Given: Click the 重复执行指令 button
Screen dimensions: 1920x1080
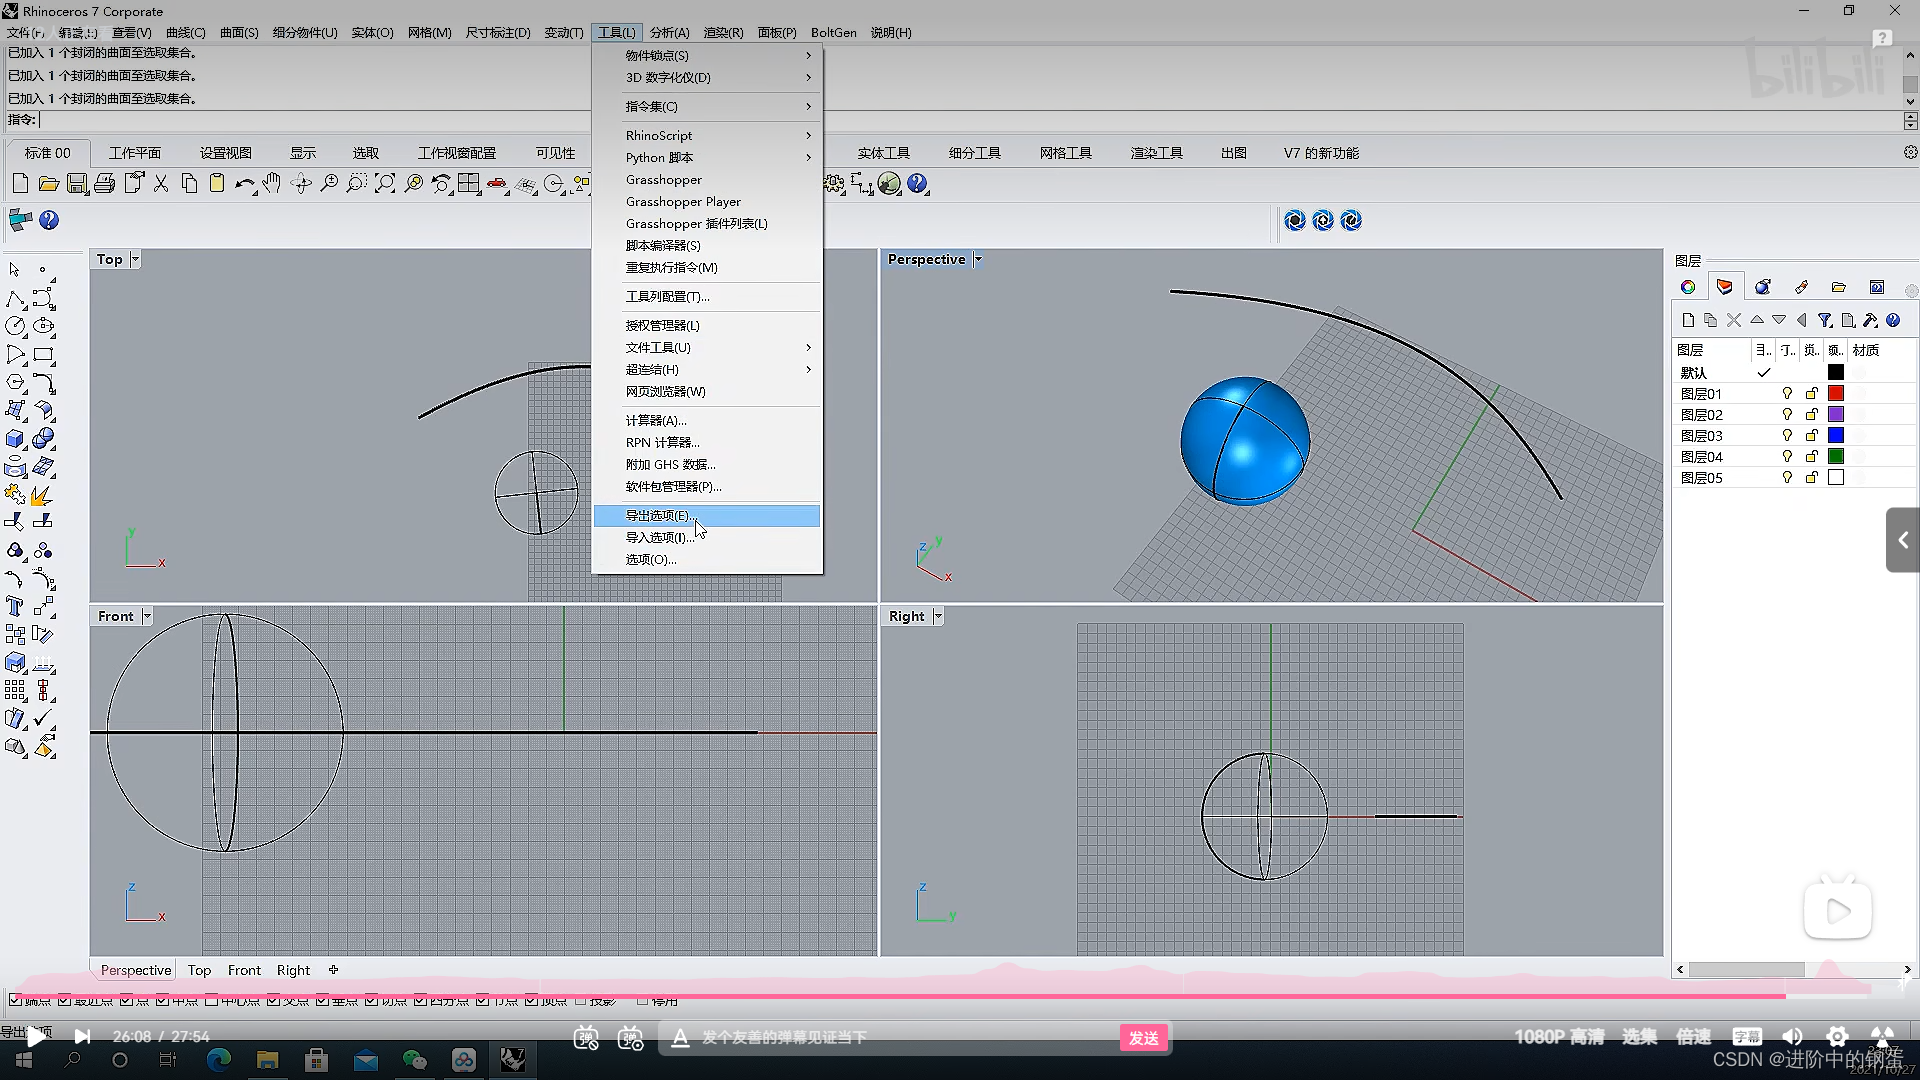Looking at the screenshot, I should point(673,268).
